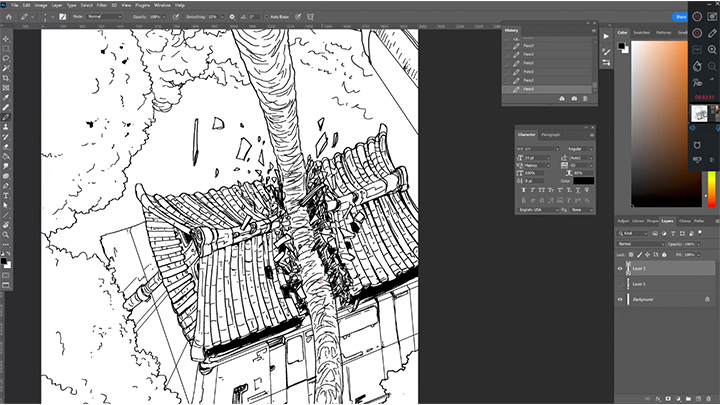Toggle layer filtering on/off switch

pos(700,233)
